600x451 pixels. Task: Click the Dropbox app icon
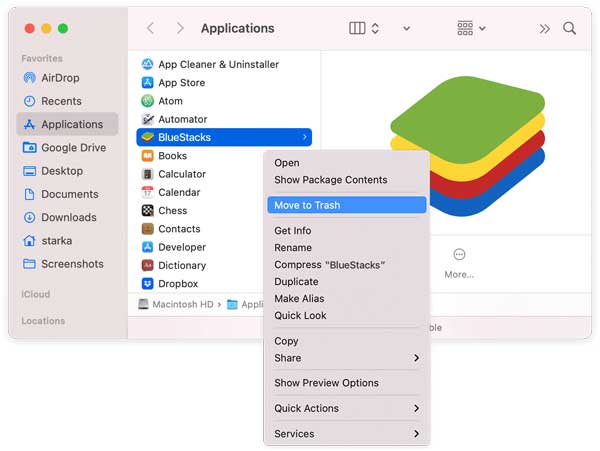click(147, 283)
